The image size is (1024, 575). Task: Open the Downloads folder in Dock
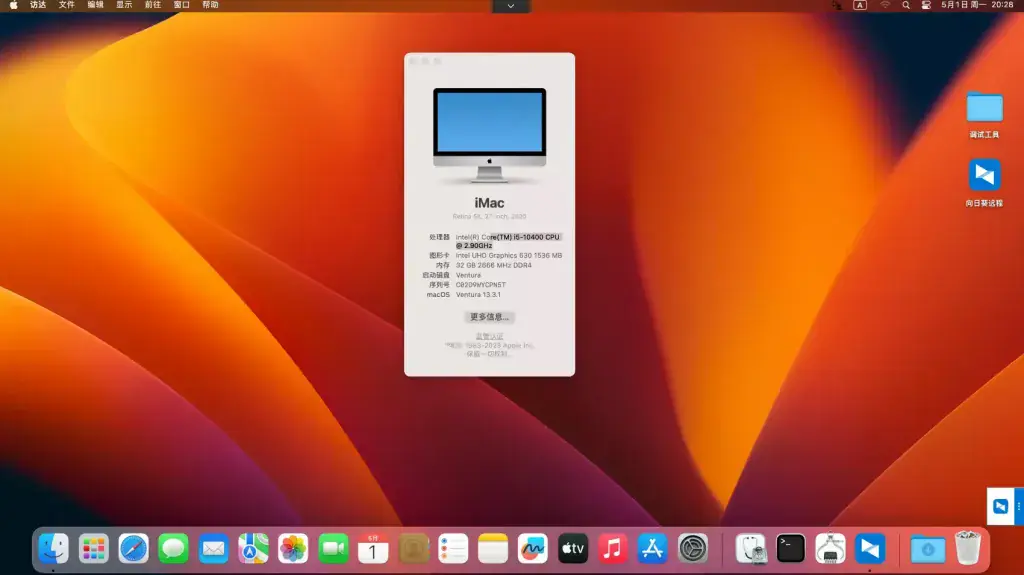click(x=927, y=548)
